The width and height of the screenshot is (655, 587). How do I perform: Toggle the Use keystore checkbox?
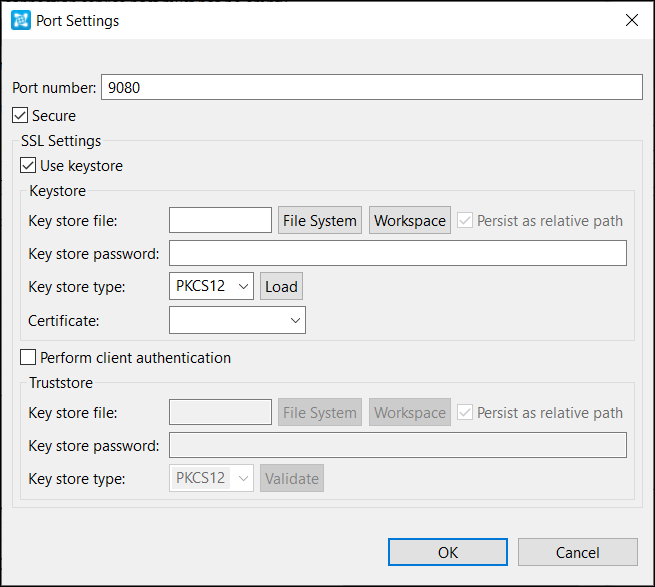28,165
